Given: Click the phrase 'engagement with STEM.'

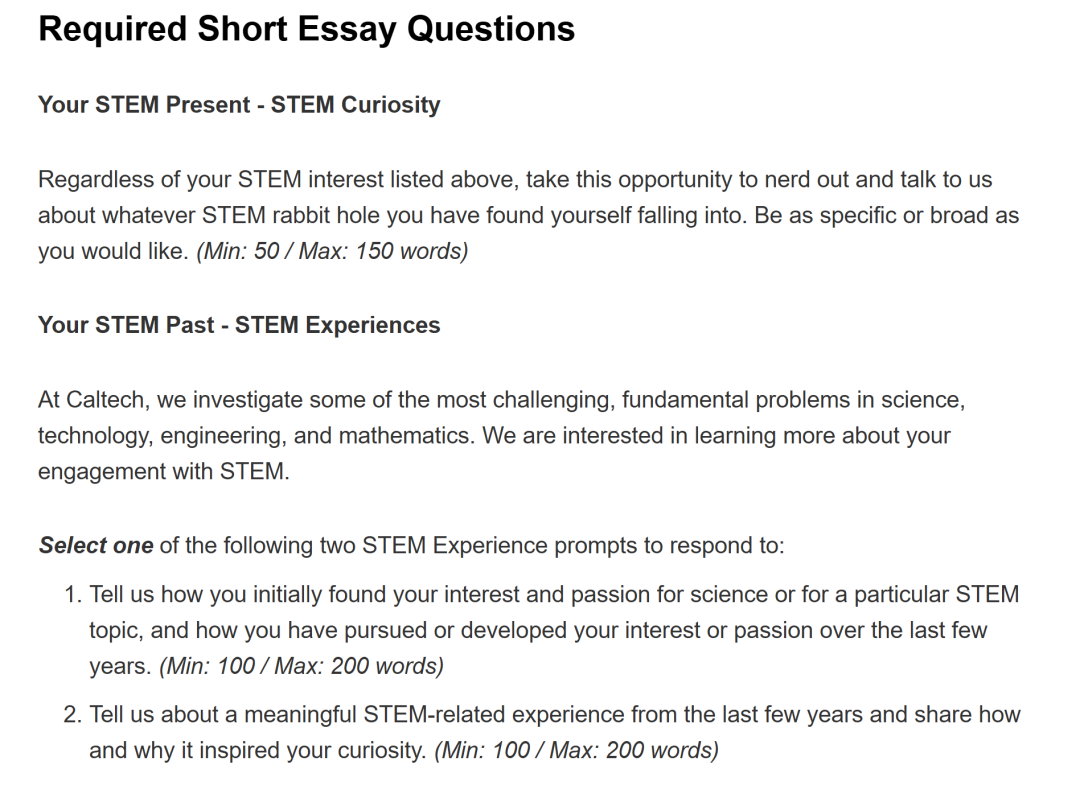Looking at the screenshot, I should [164, 471].
